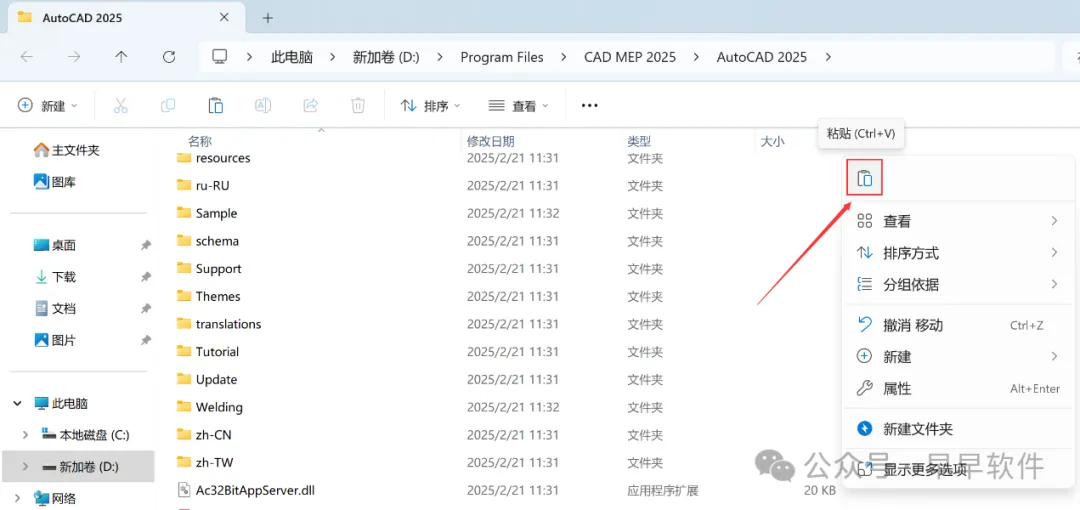Screen dimensions: 1080x510
Task: Open 排序方式 submenu in context menu
Action: tap(957, 253)
